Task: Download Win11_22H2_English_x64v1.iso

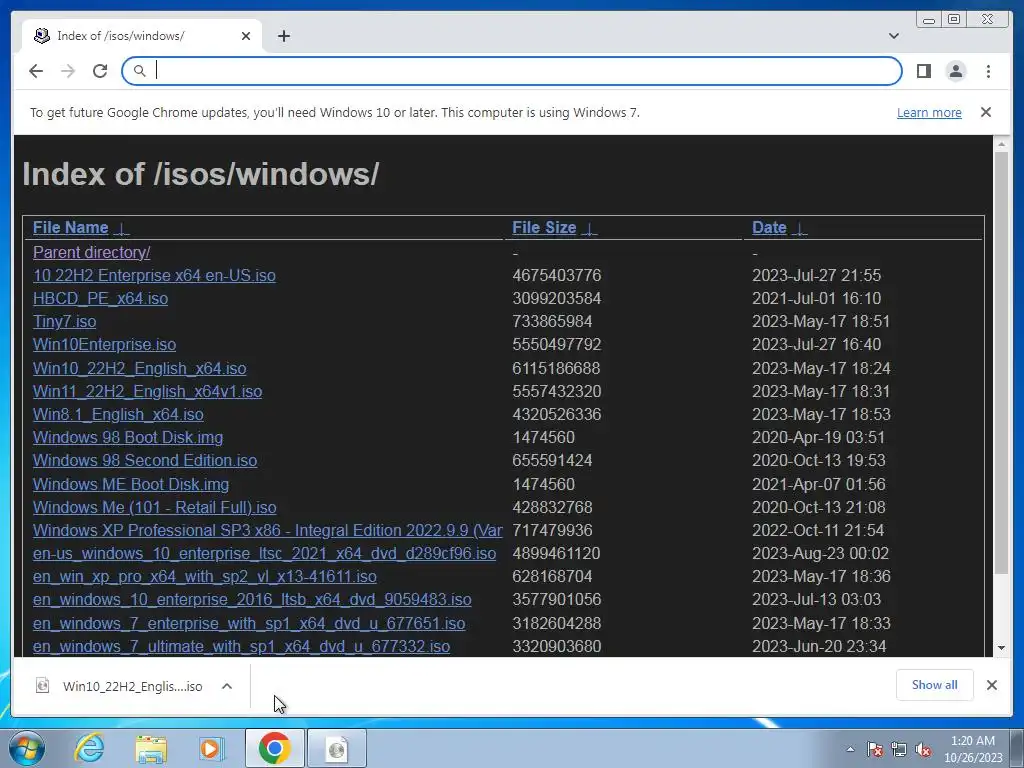Action: coord(147,391)
